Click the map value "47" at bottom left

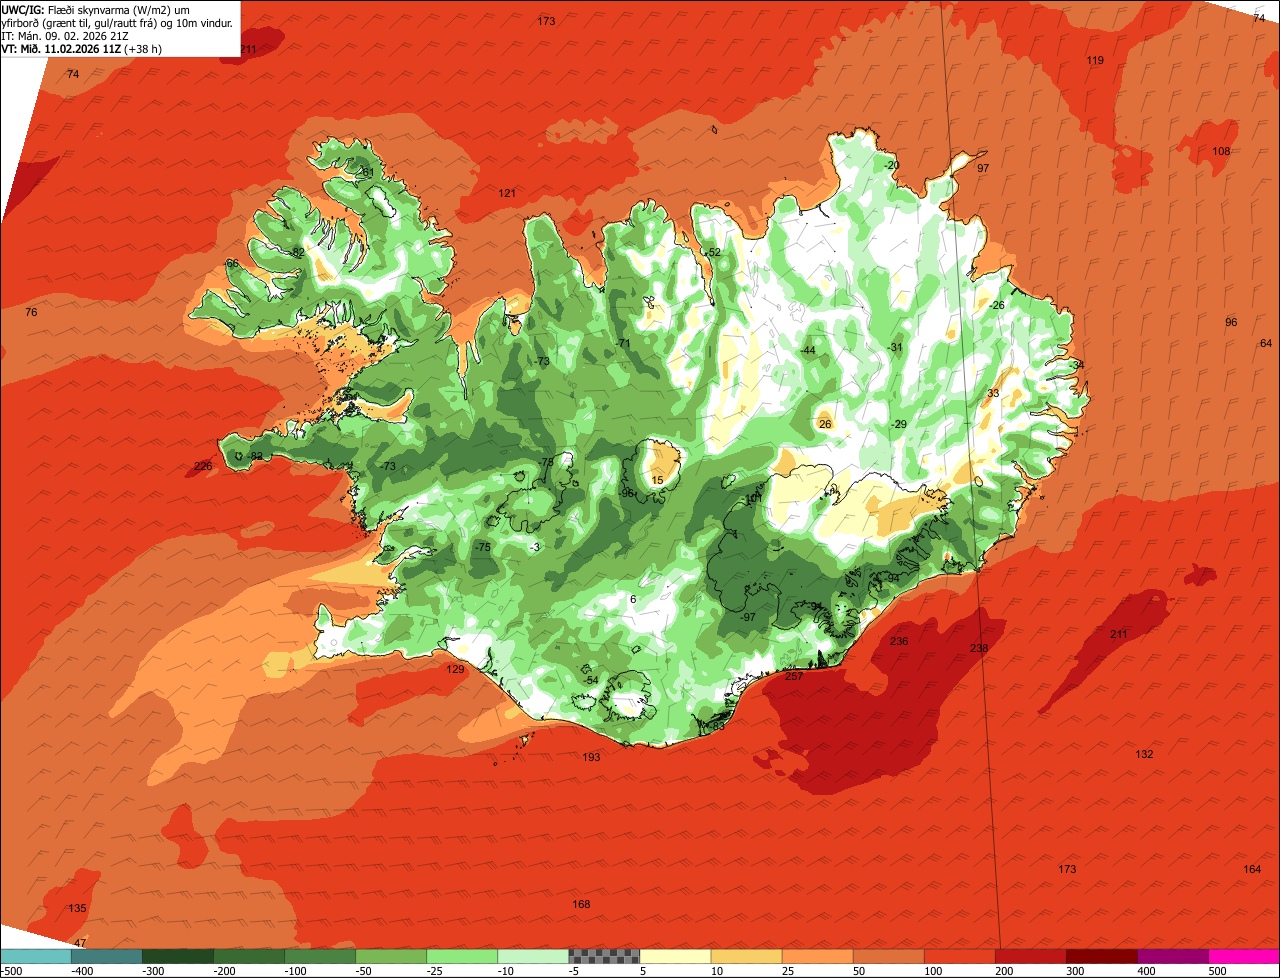point(80,943)
